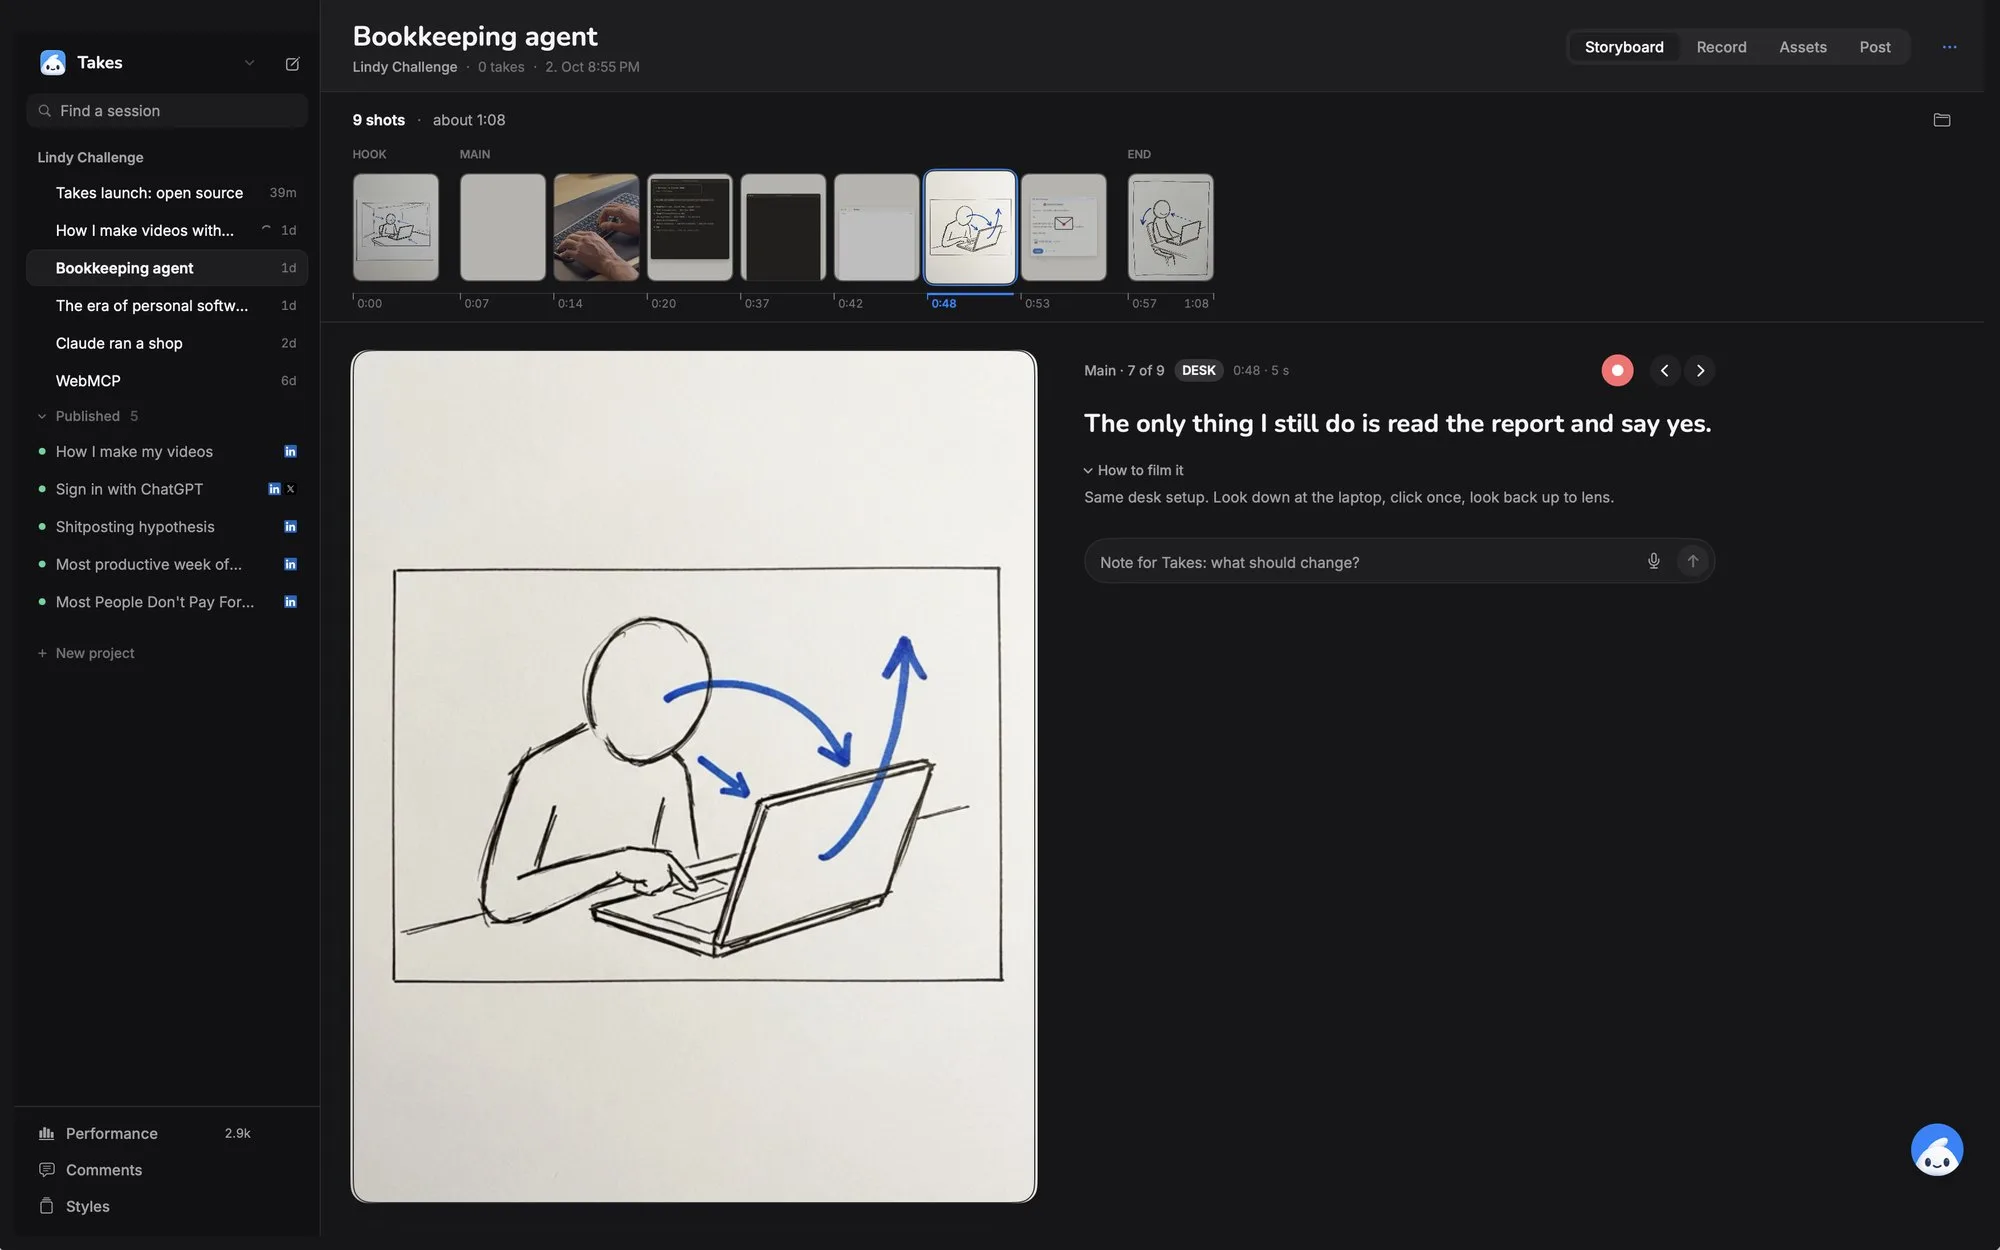Click the folder icon above the storyboard strip

click(x=1941, y=120)
